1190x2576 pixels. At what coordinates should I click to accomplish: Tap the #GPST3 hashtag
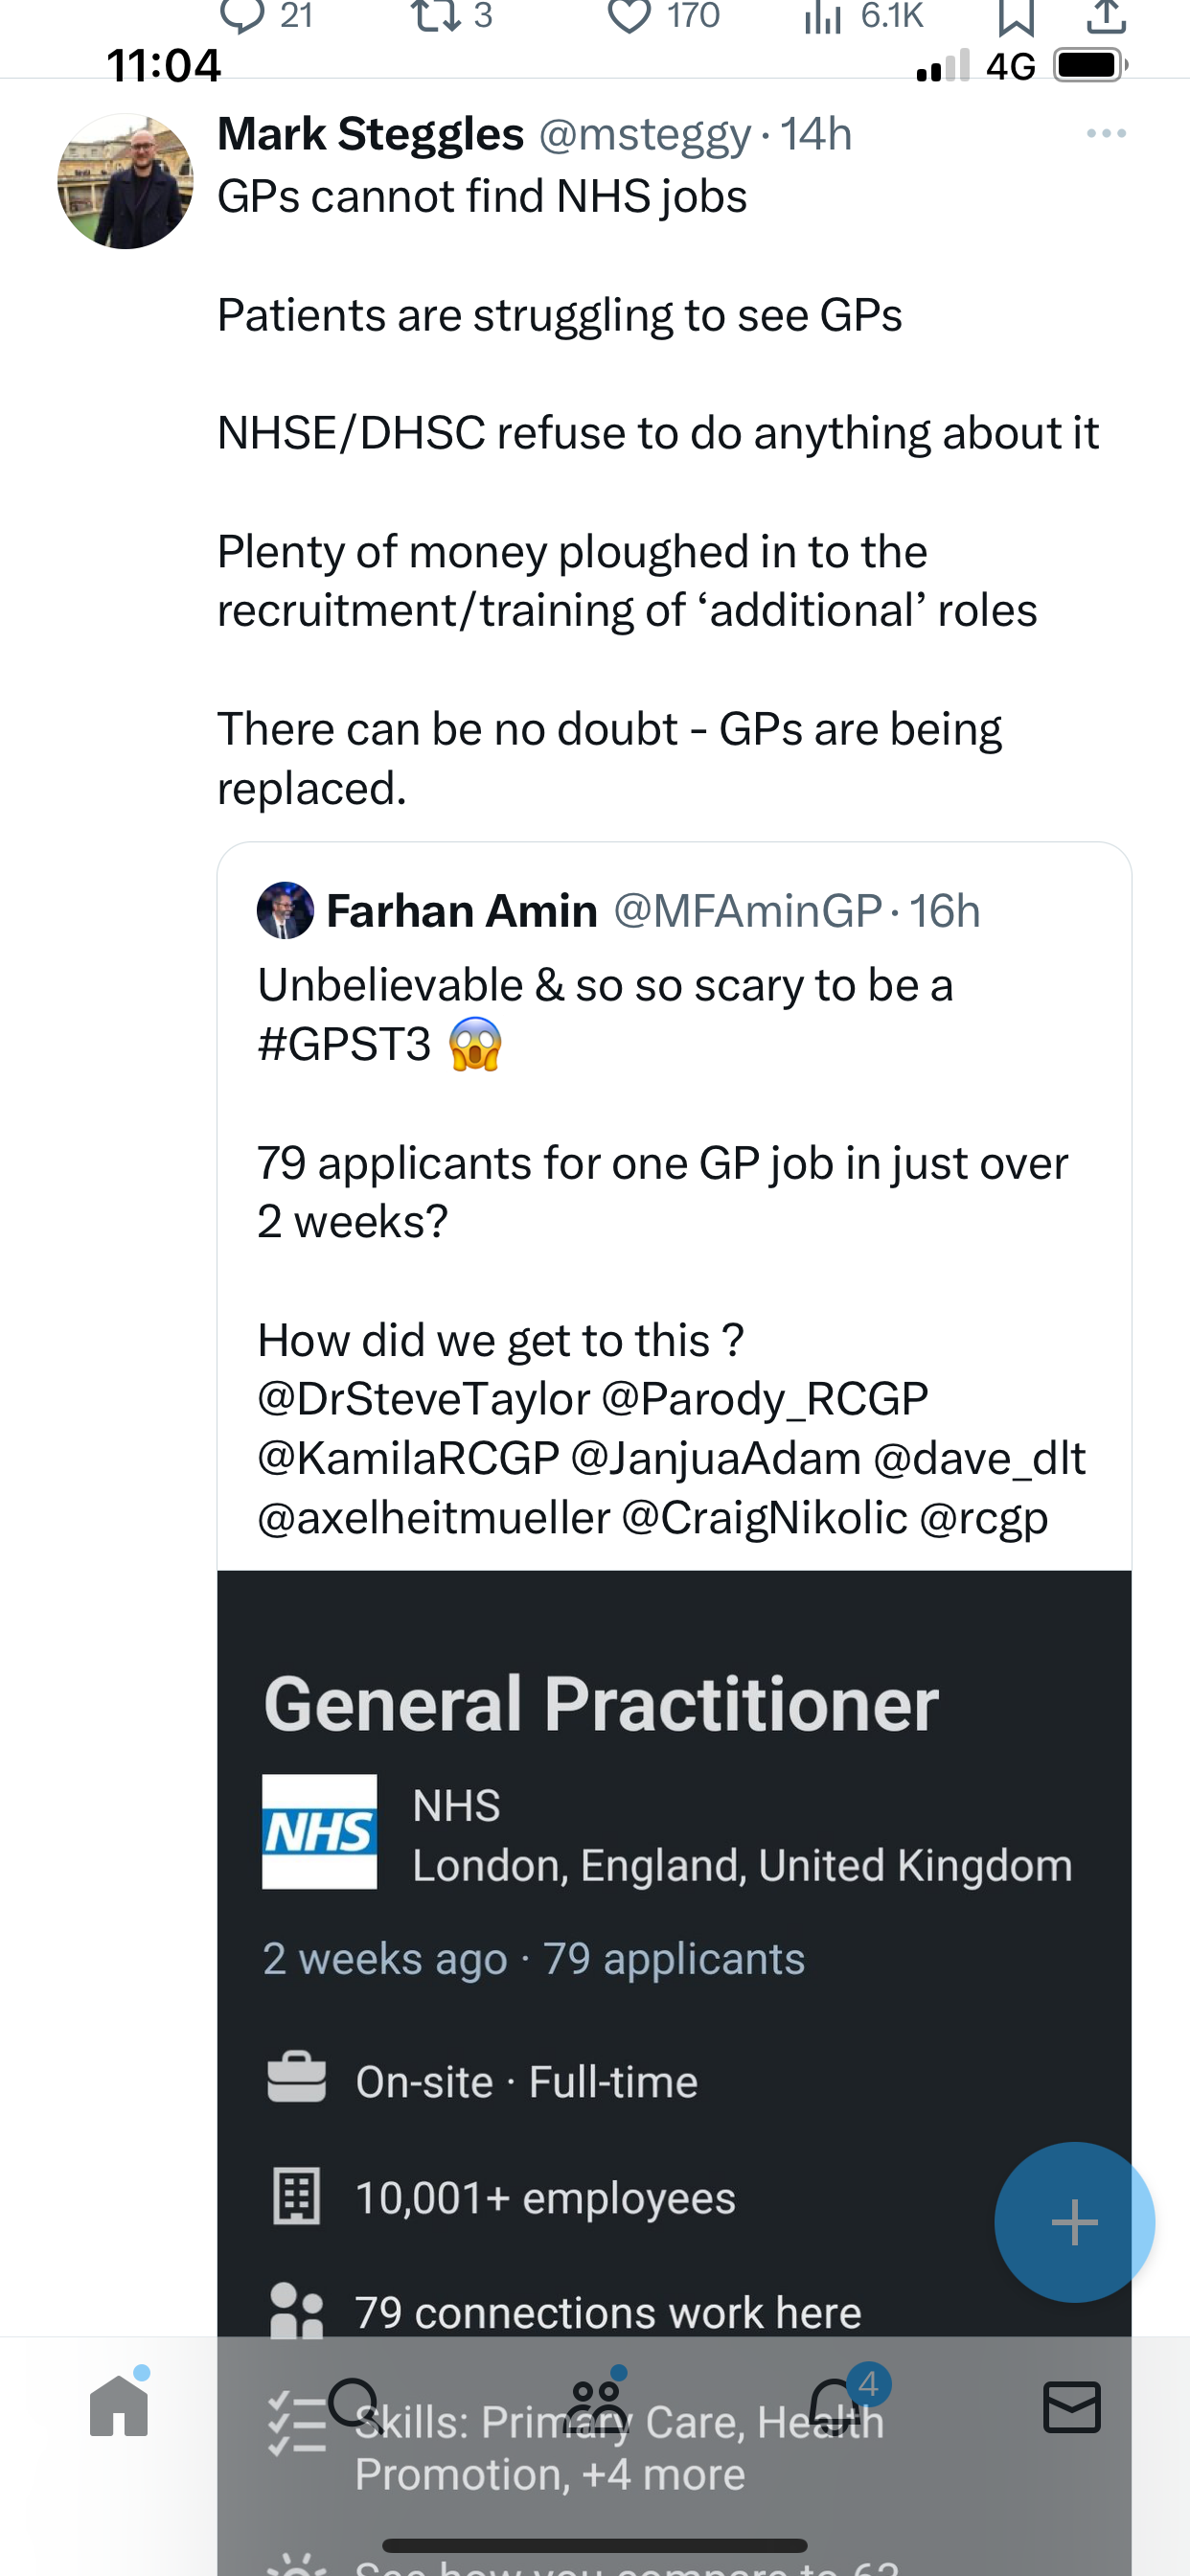344,1044
